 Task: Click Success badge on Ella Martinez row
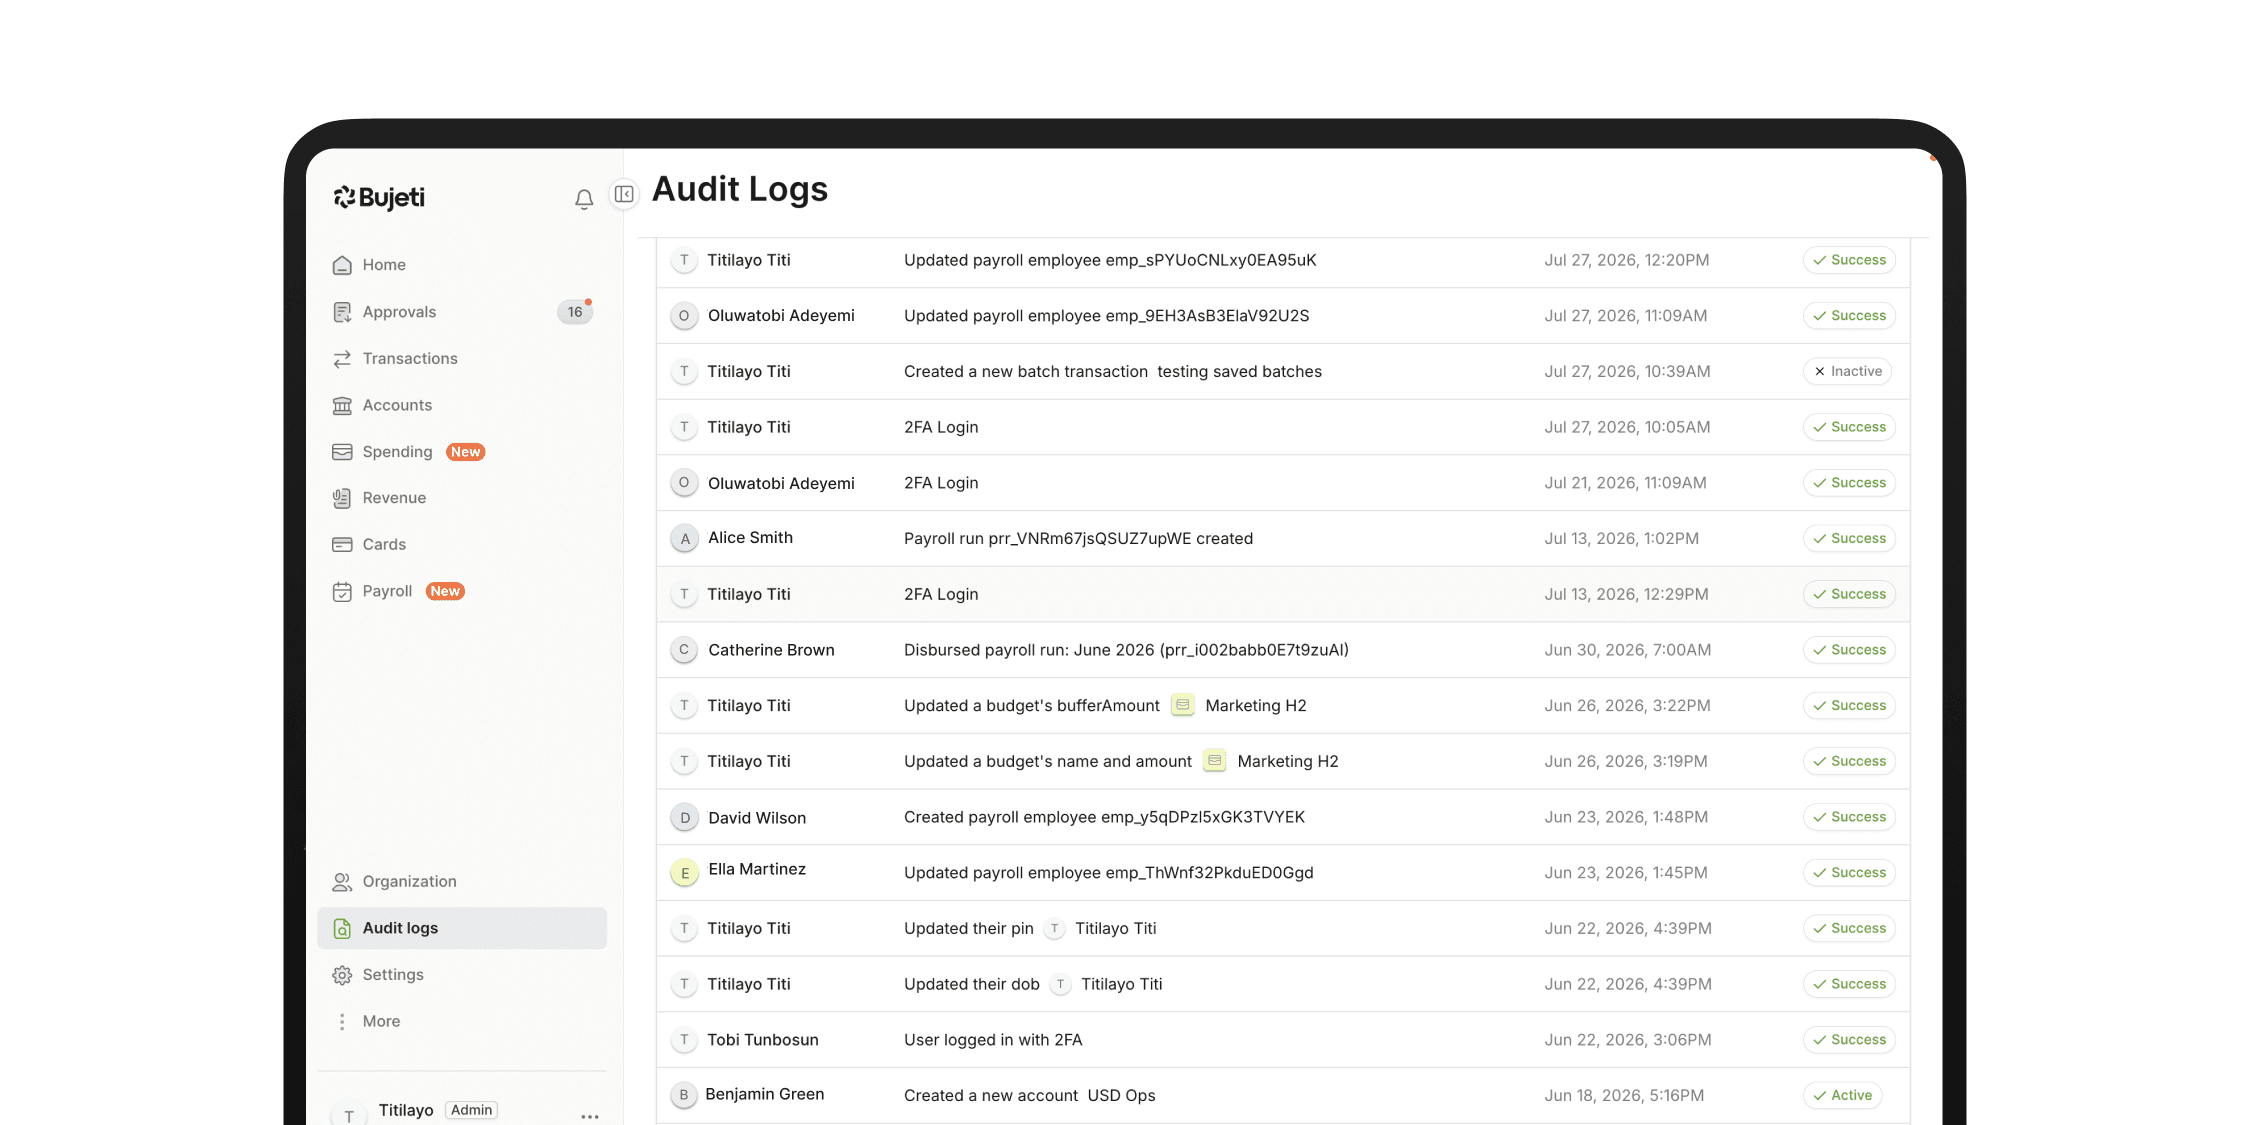point(1850,873)
